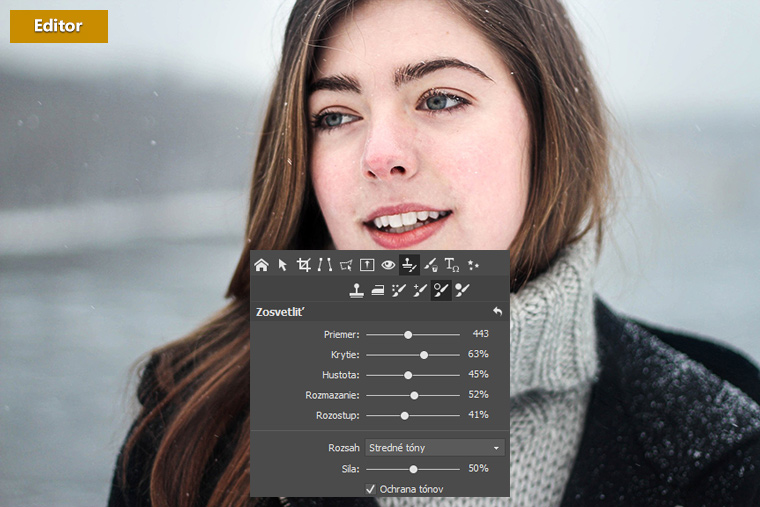Click the Priemer slider handle
This screenshot has height=507, width=760.
[408, 335]
